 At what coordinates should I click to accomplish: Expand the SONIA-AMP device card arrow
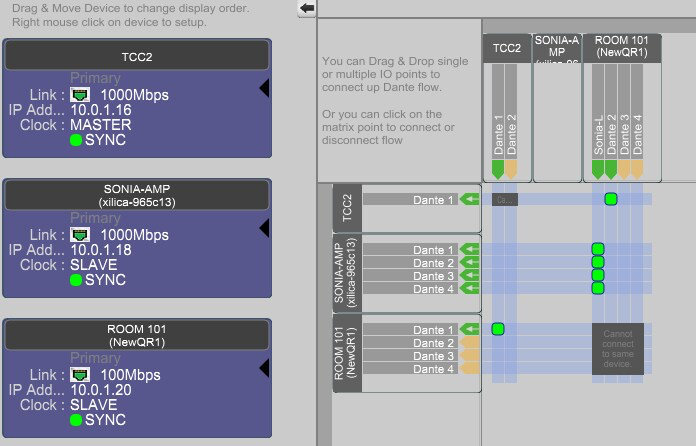pos(264,228)
